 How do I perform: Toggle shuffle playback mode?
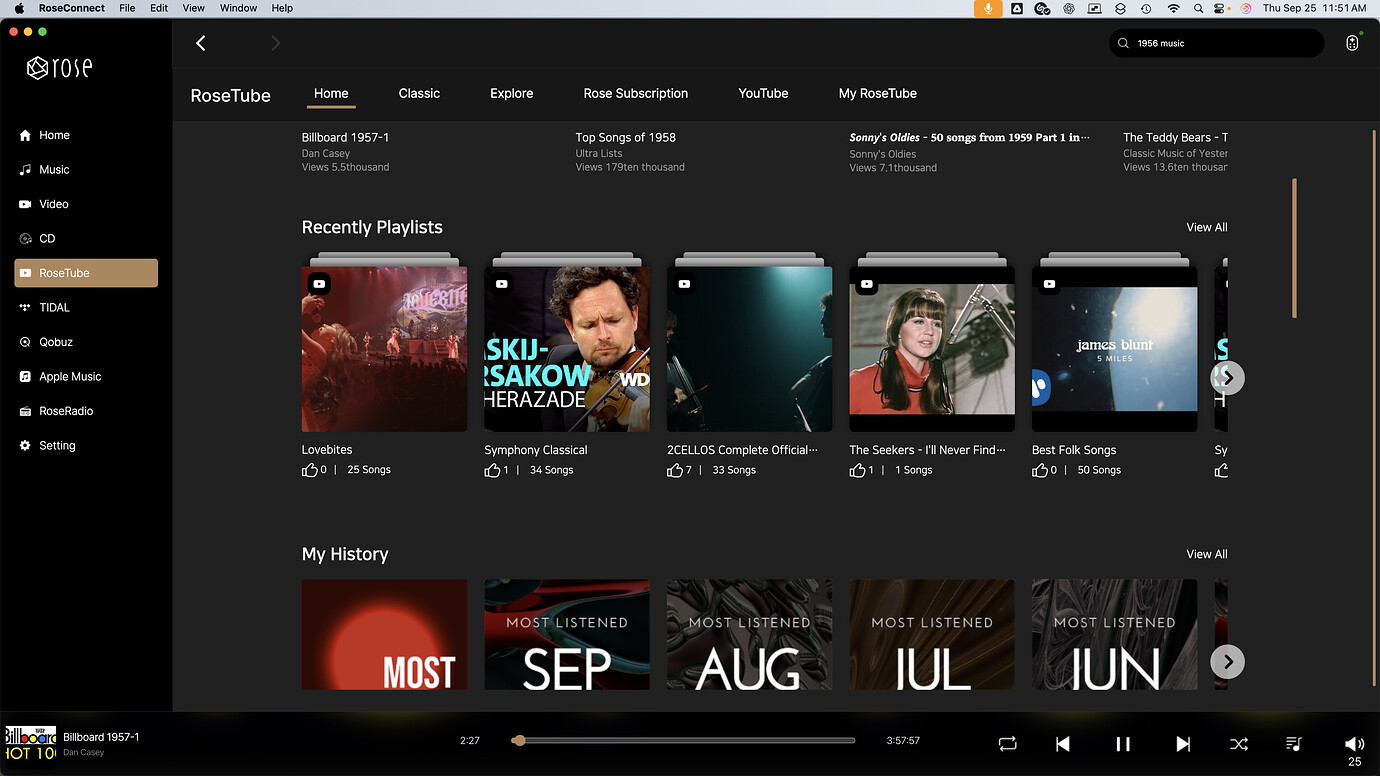click(1238, 744)
